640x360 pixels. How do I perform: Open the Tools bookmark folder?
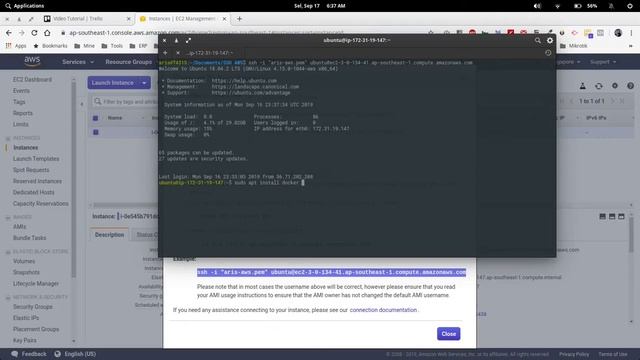tap(112, 46)
